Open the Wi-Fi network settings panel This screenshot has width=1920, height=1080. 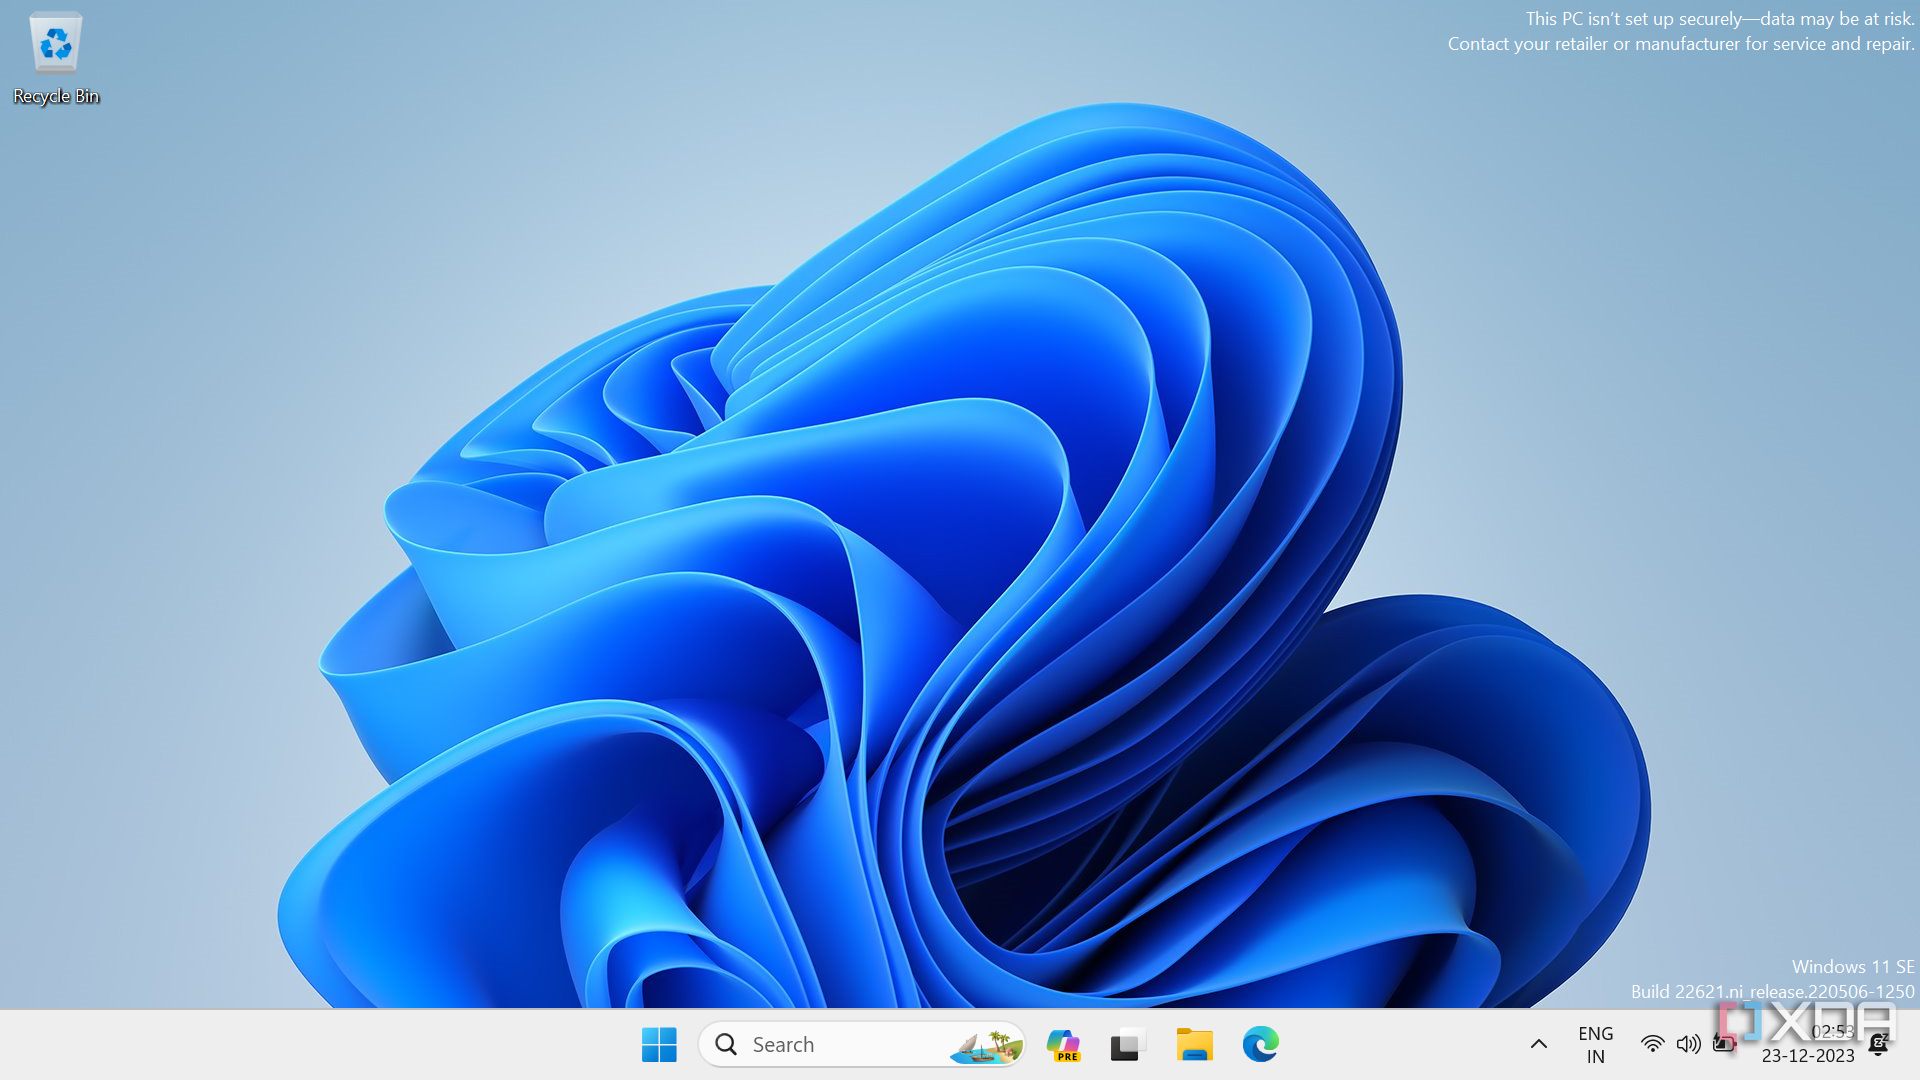click(x=1651, y=1043)
